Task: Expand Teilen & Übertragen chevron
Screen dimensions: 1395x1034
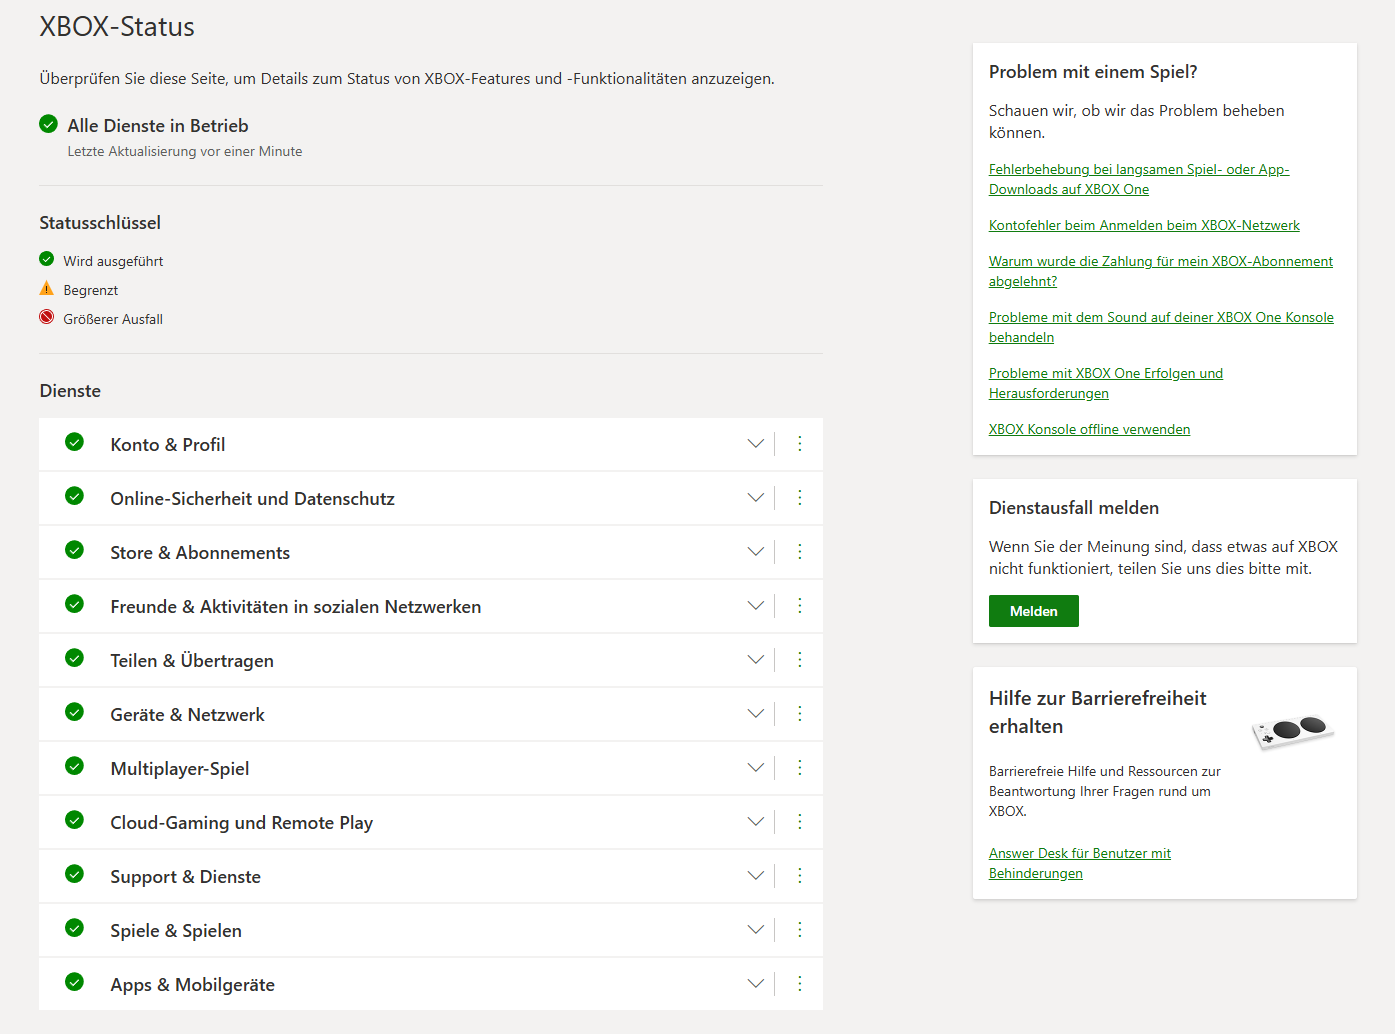Action: (x=756, y=660)
